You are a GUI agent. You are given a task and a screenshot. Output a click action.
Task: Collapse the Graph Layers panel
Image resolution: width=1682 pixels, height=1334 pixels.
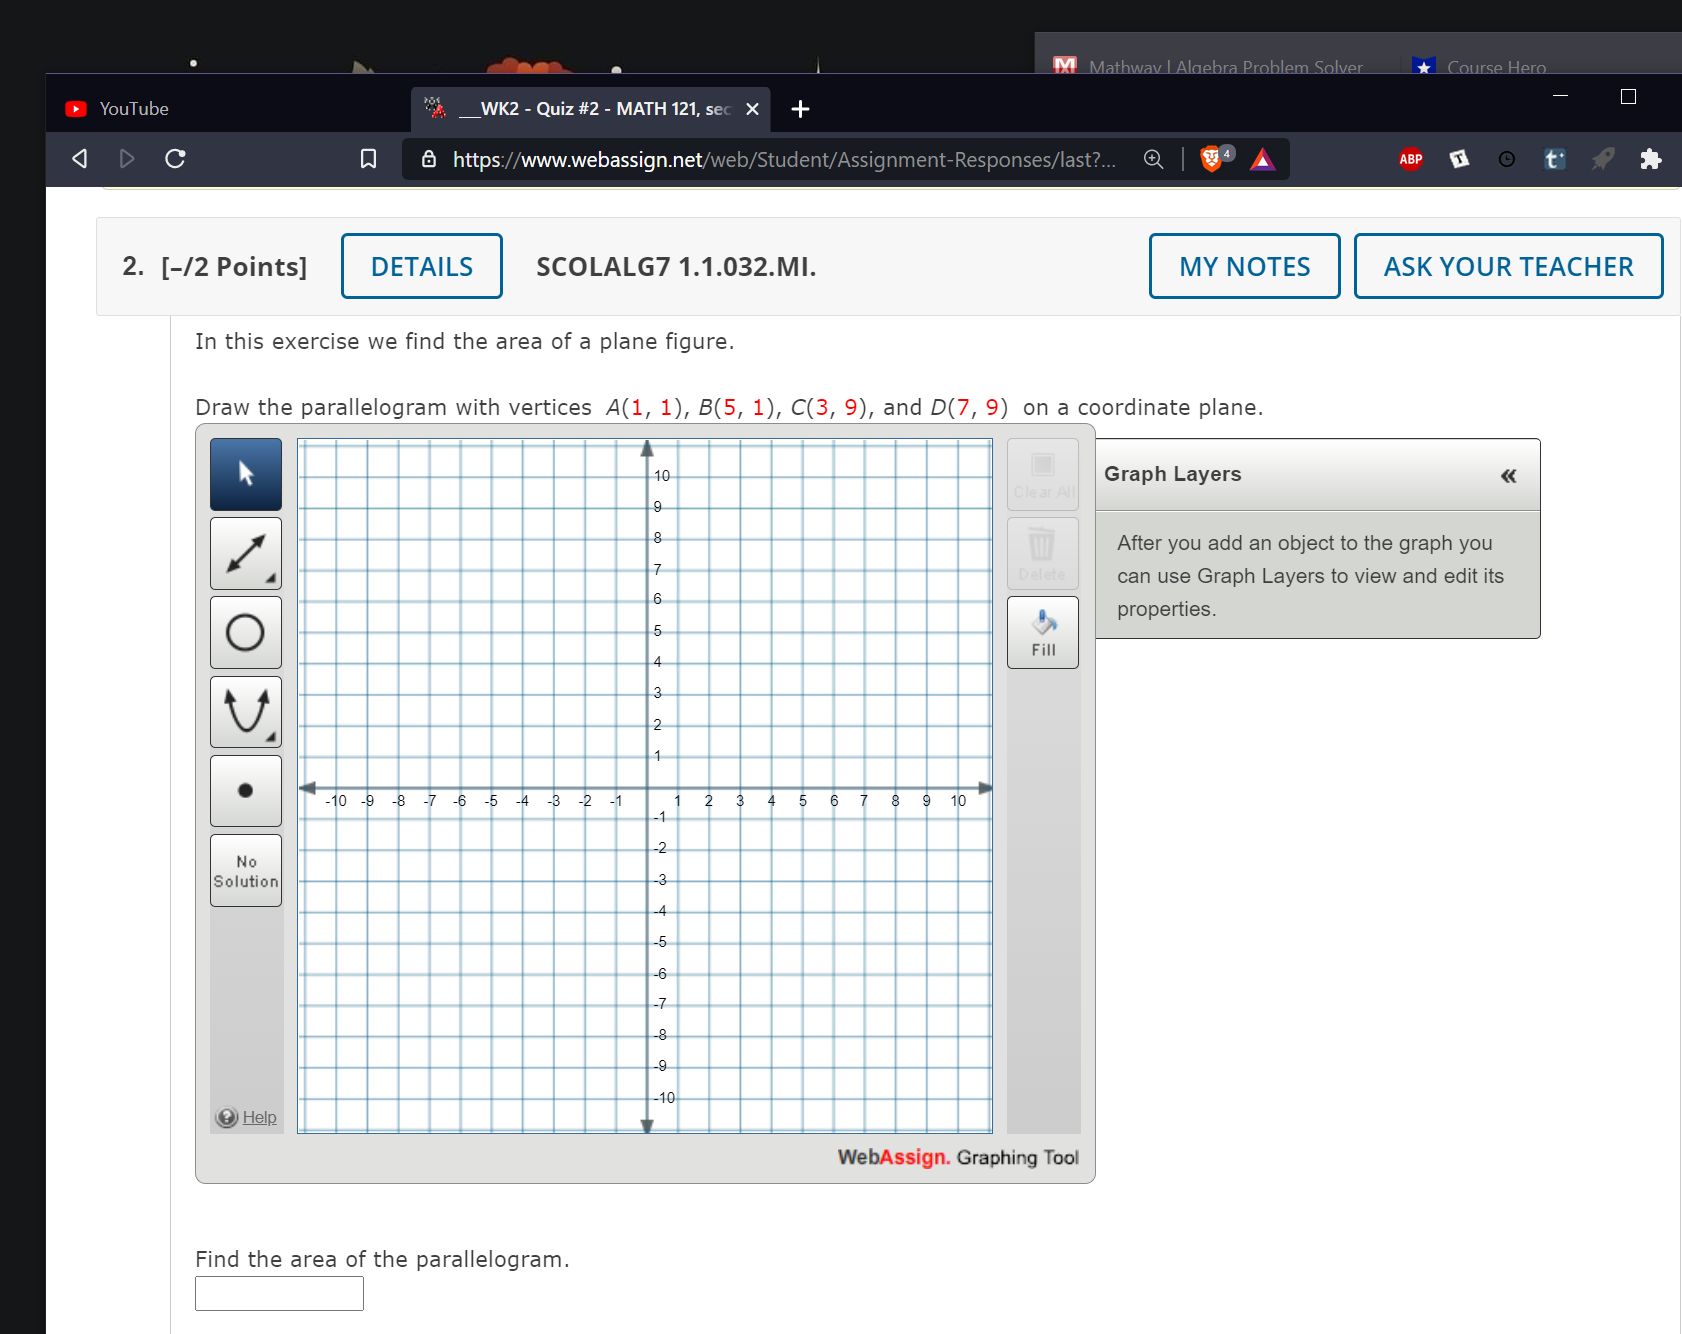tap(1508, 476)
